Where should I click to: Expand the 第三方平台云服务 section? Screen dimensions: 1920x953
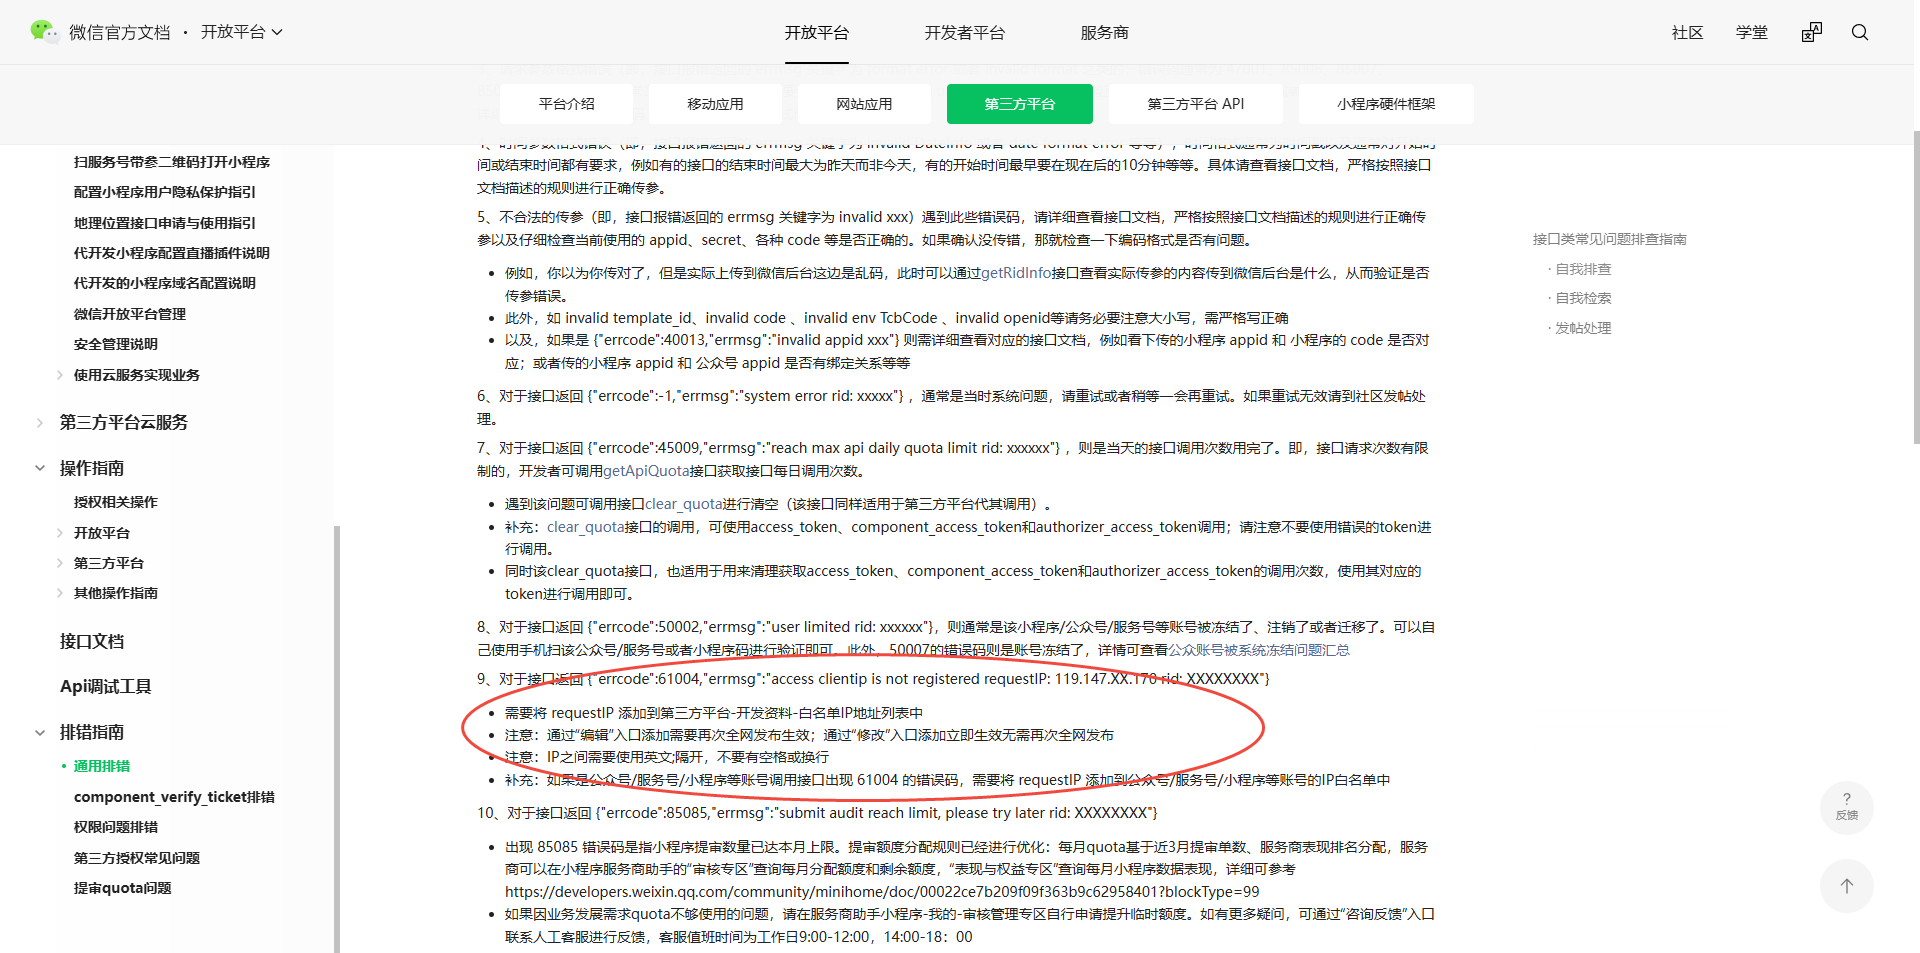[x=40, y=423]
